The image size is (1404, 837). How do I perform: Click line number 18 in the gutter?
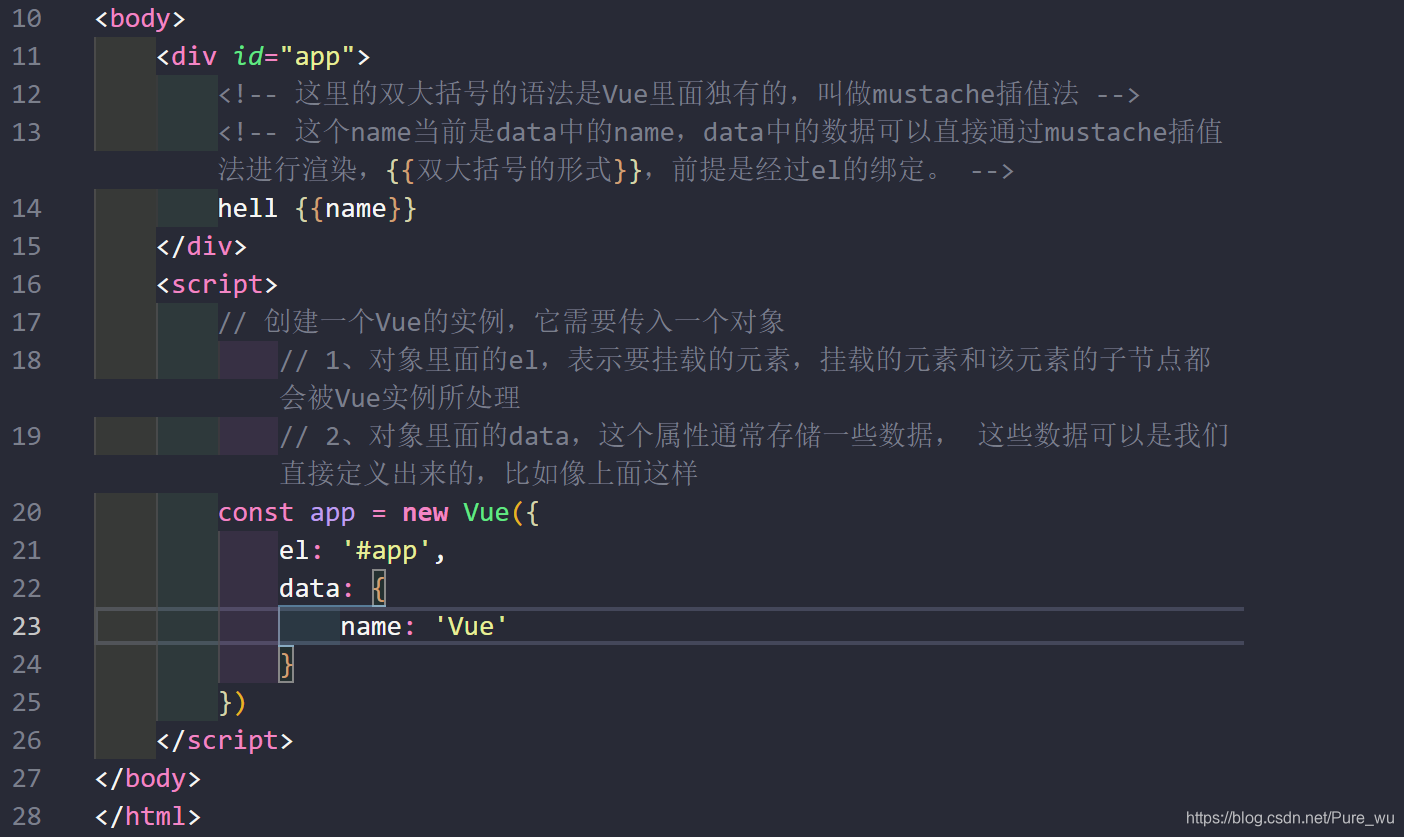coord(27,360)
